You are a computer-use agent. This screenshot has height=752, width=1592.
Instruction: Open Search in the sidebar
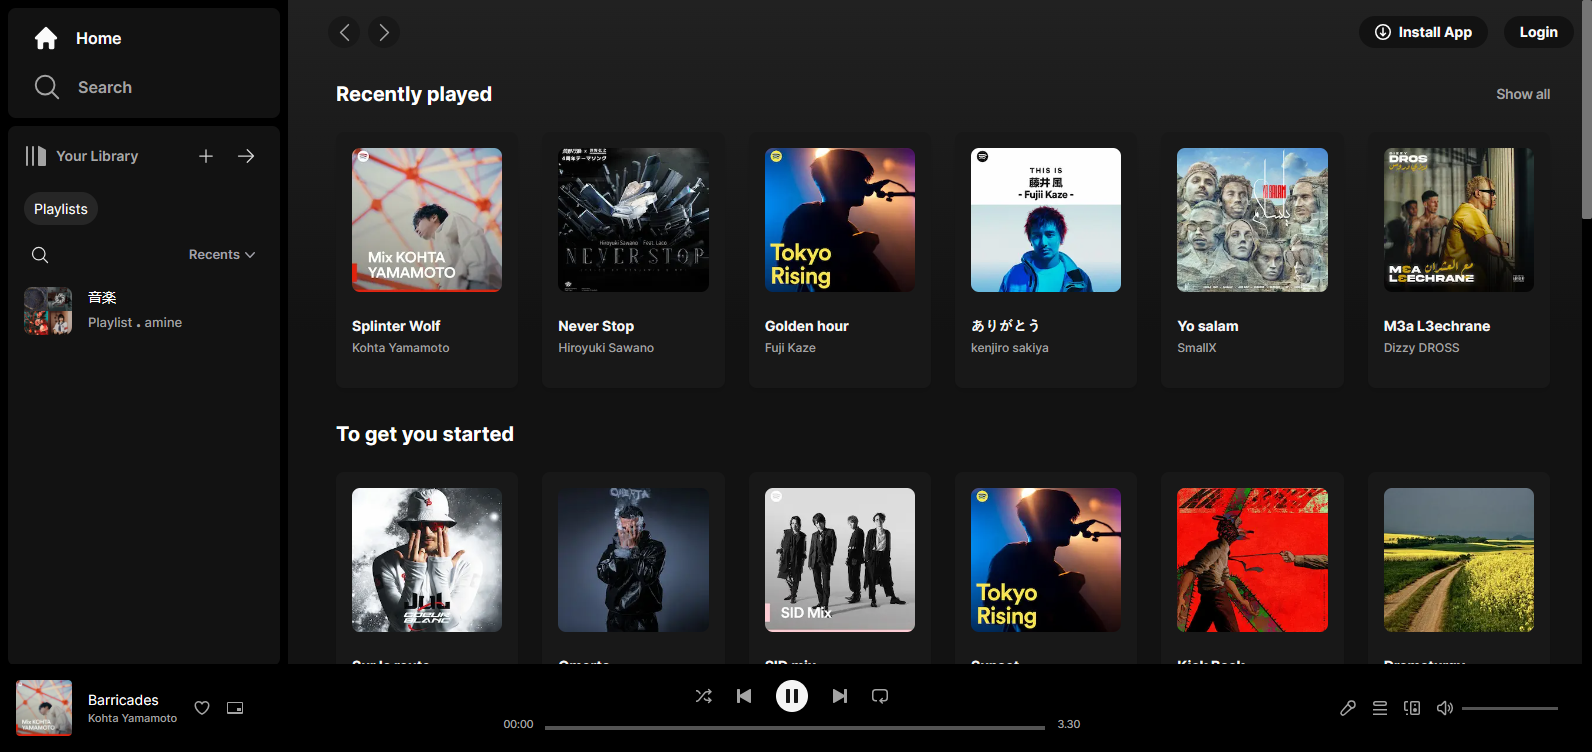(x=82, y=87)
